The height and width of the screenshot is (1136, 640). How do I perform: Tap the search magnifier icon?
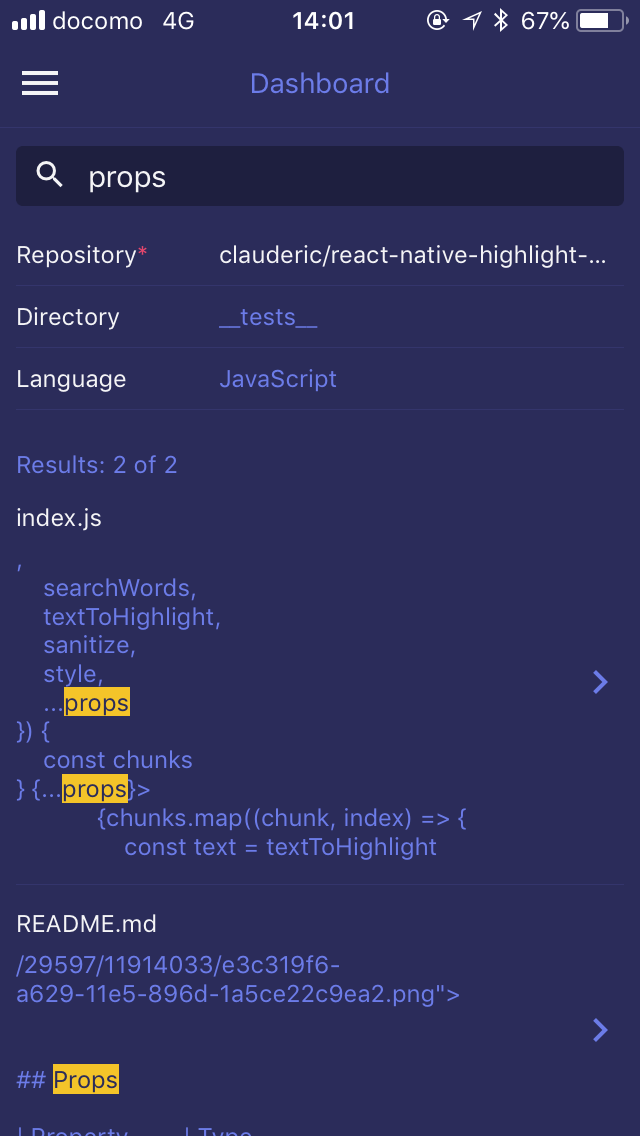point(49,175)
